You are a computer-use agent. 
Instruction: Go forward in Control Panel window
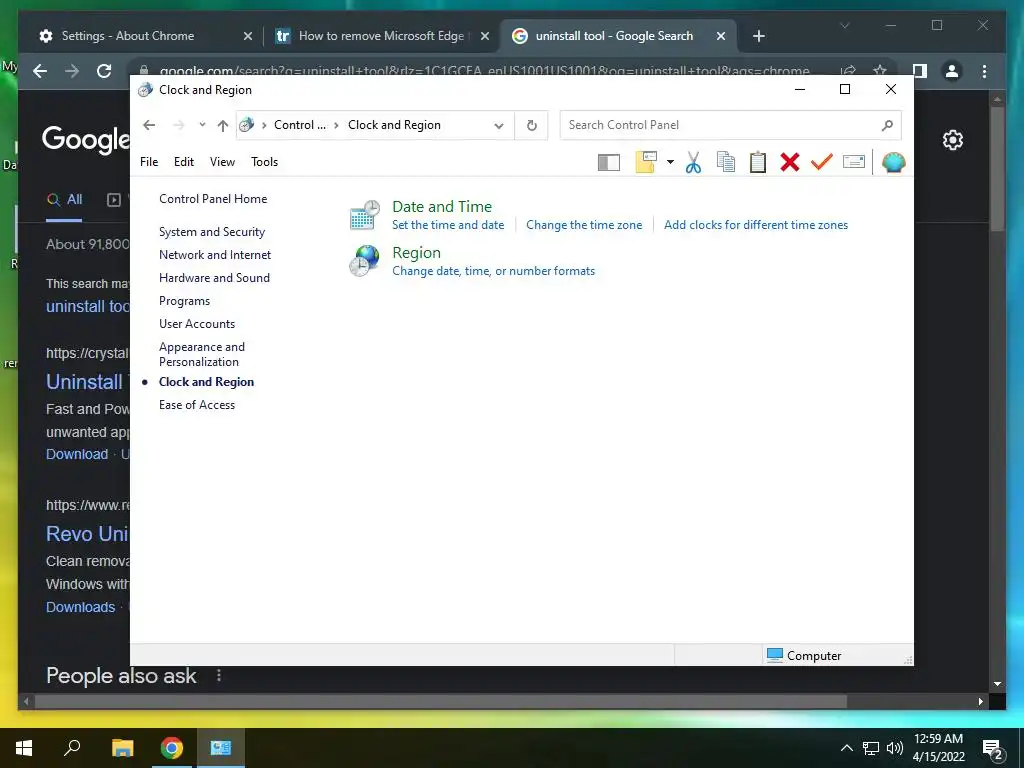179,125
